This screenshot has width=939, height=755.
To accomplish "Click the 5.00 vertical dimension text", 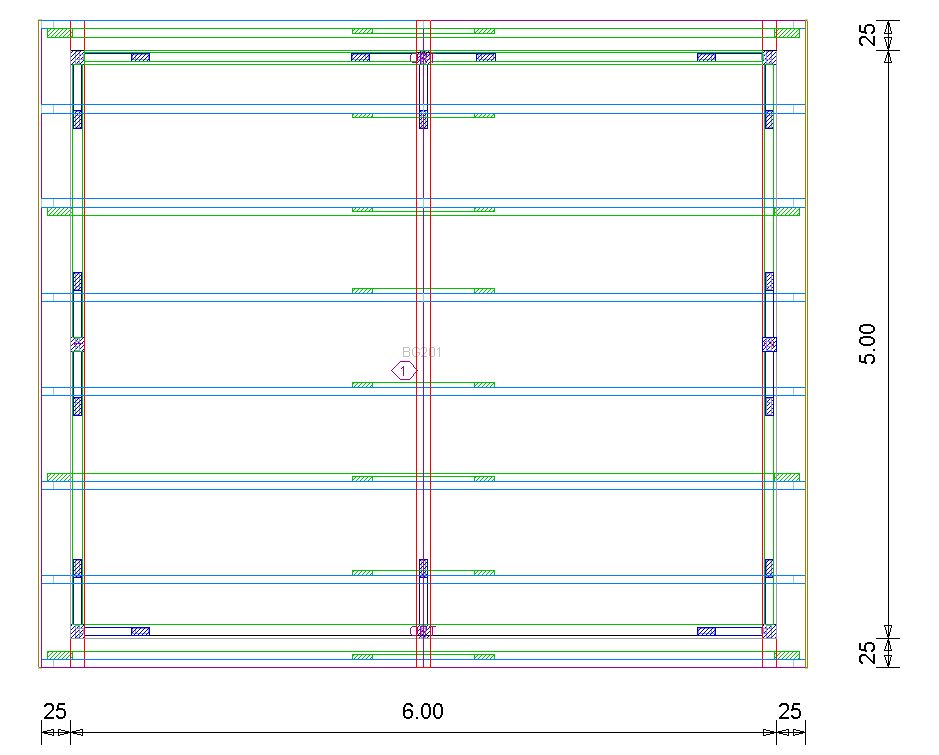I will [x=869, y=343].
